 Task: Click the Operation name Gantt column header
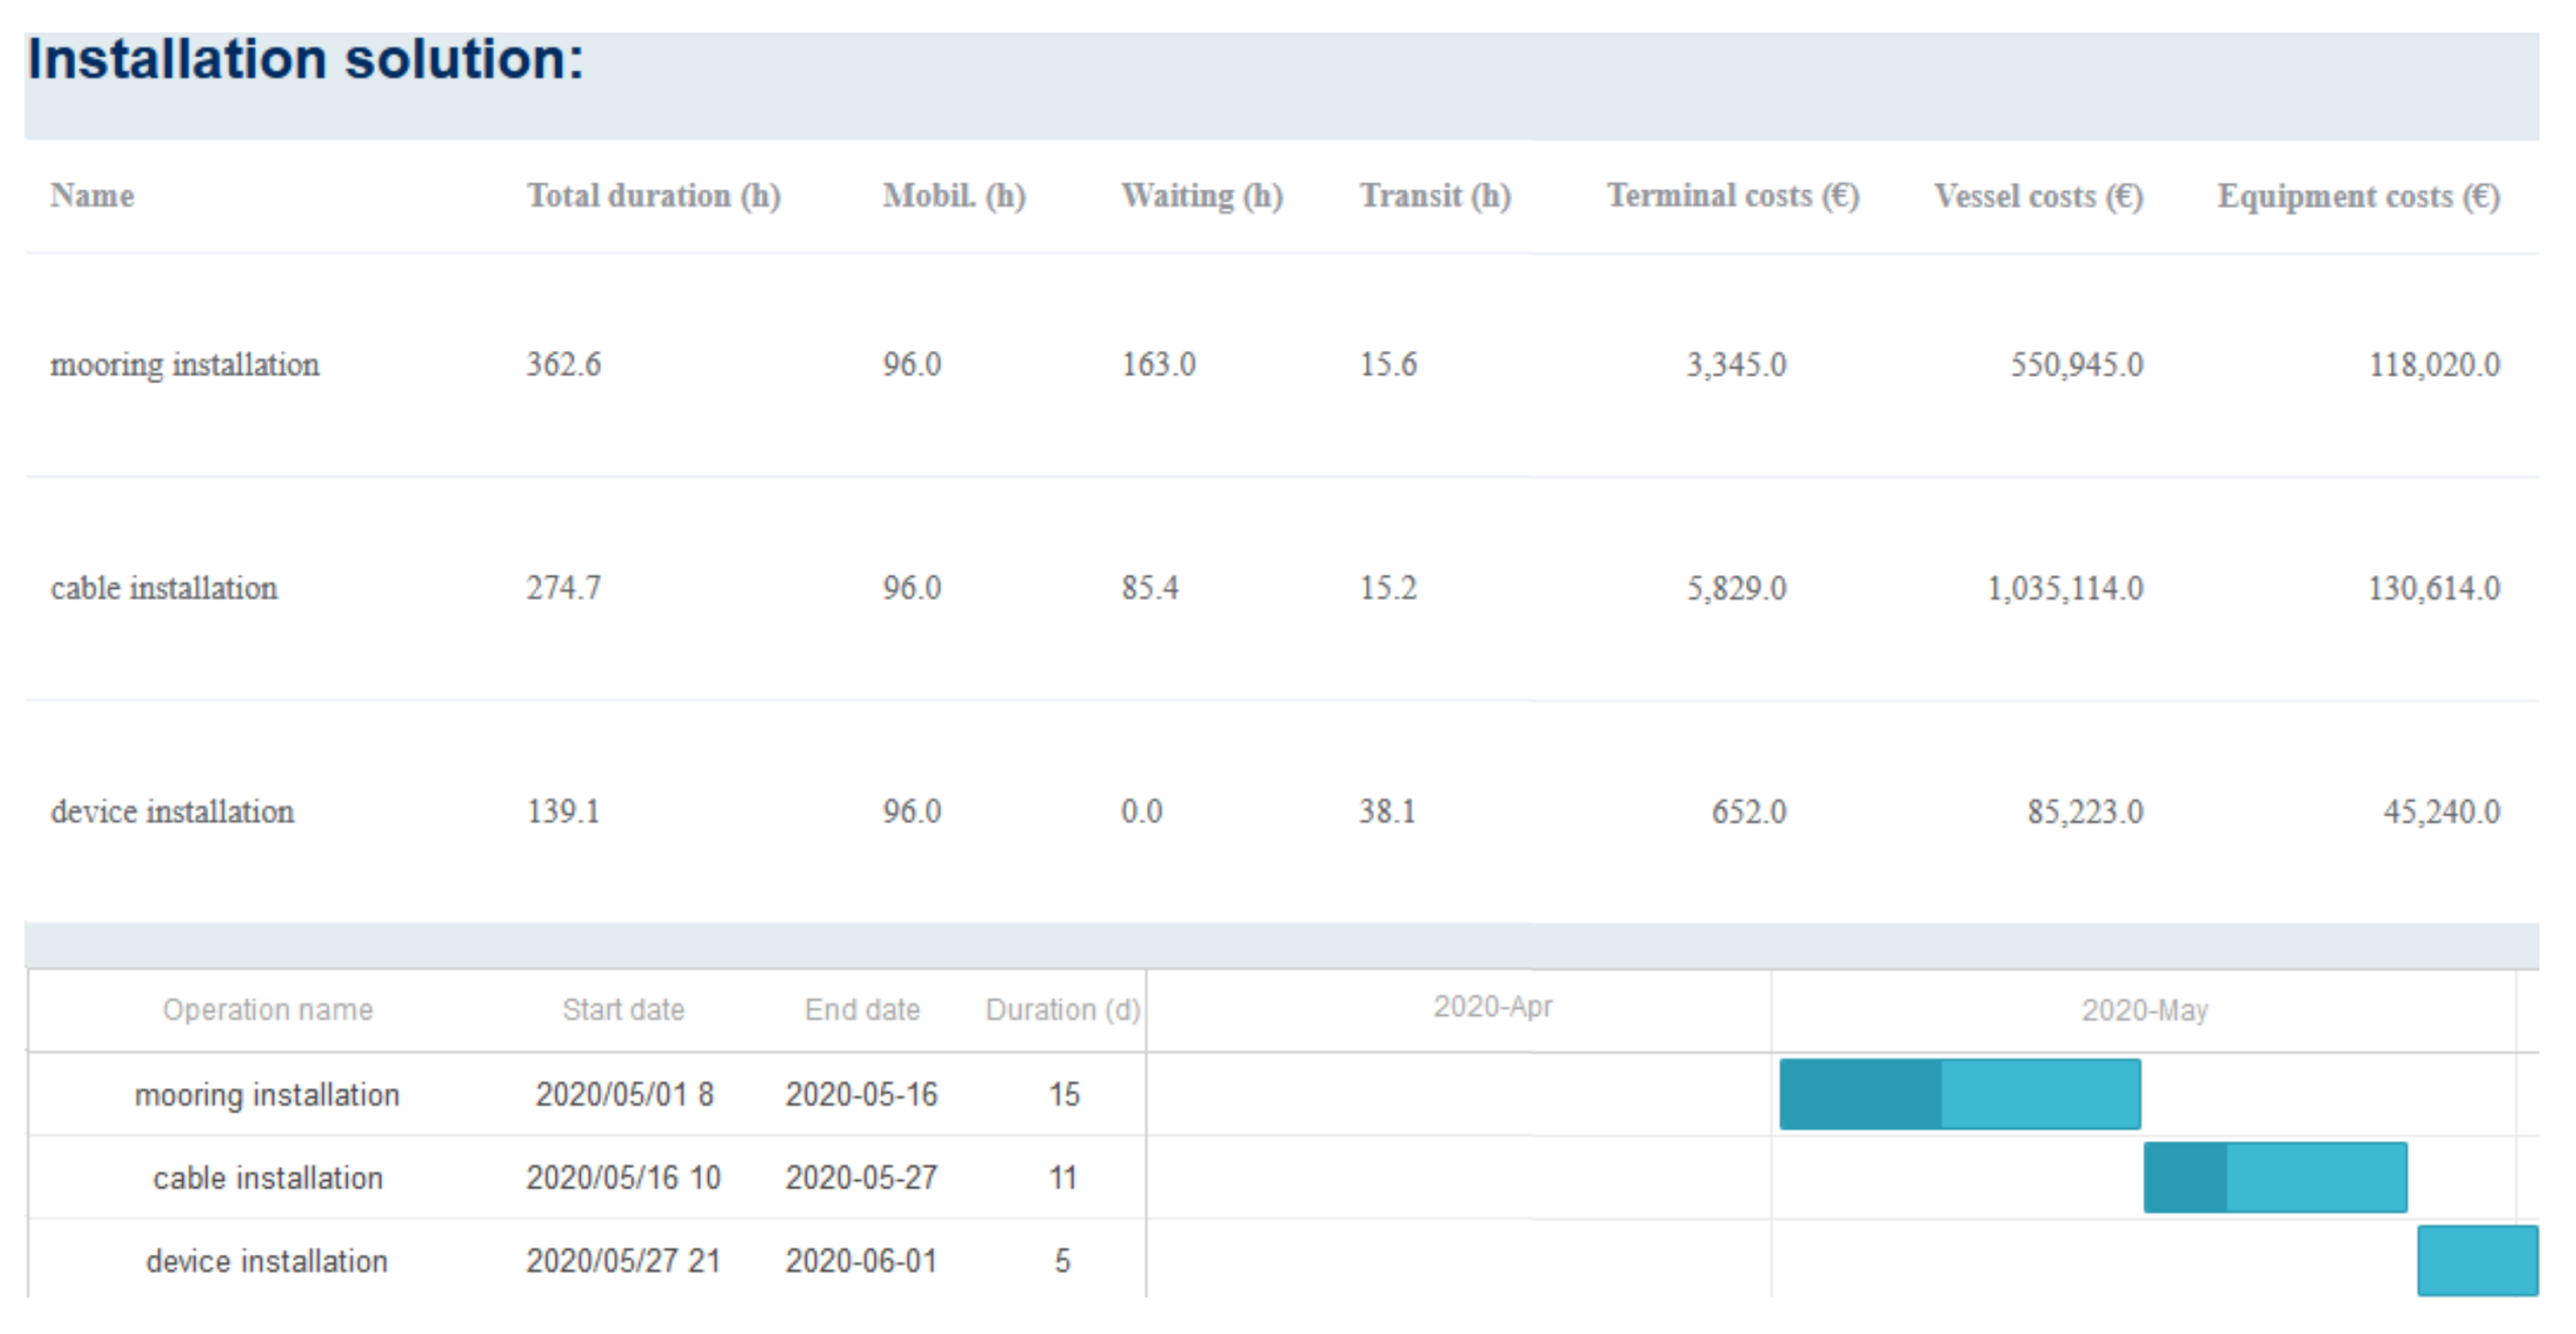coord(267,1010)
